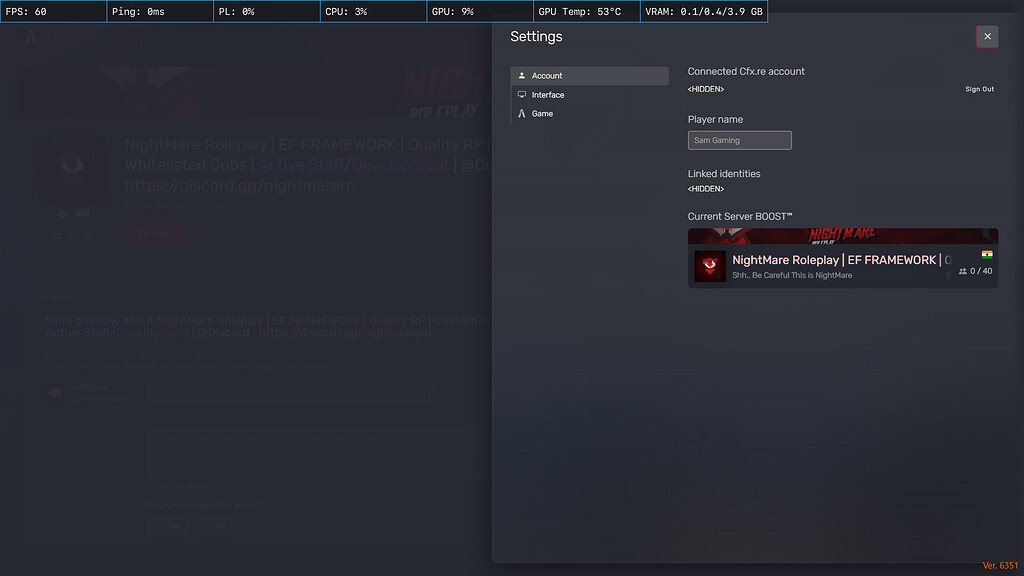Viewport: 1024px width, 576px height.
Task: Click the Current Server BOOST heading
Action: coord(740,216)
